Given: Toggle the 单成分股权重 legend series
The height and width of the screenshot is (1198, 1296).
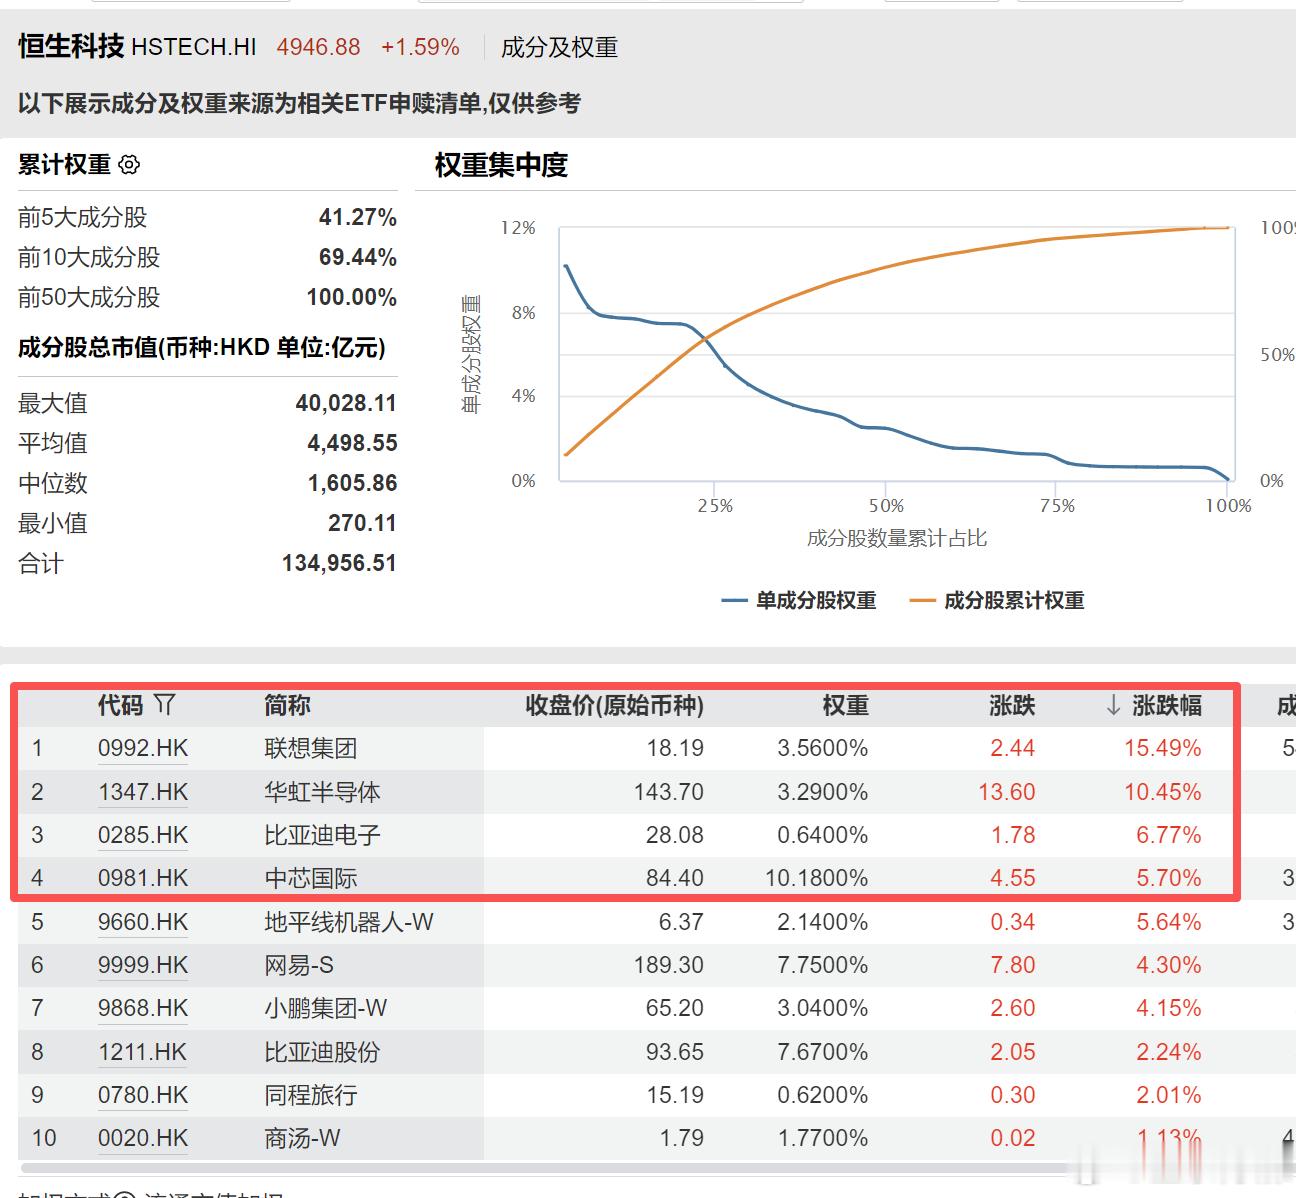Looking at the screenshot, I should click(799, 600).
